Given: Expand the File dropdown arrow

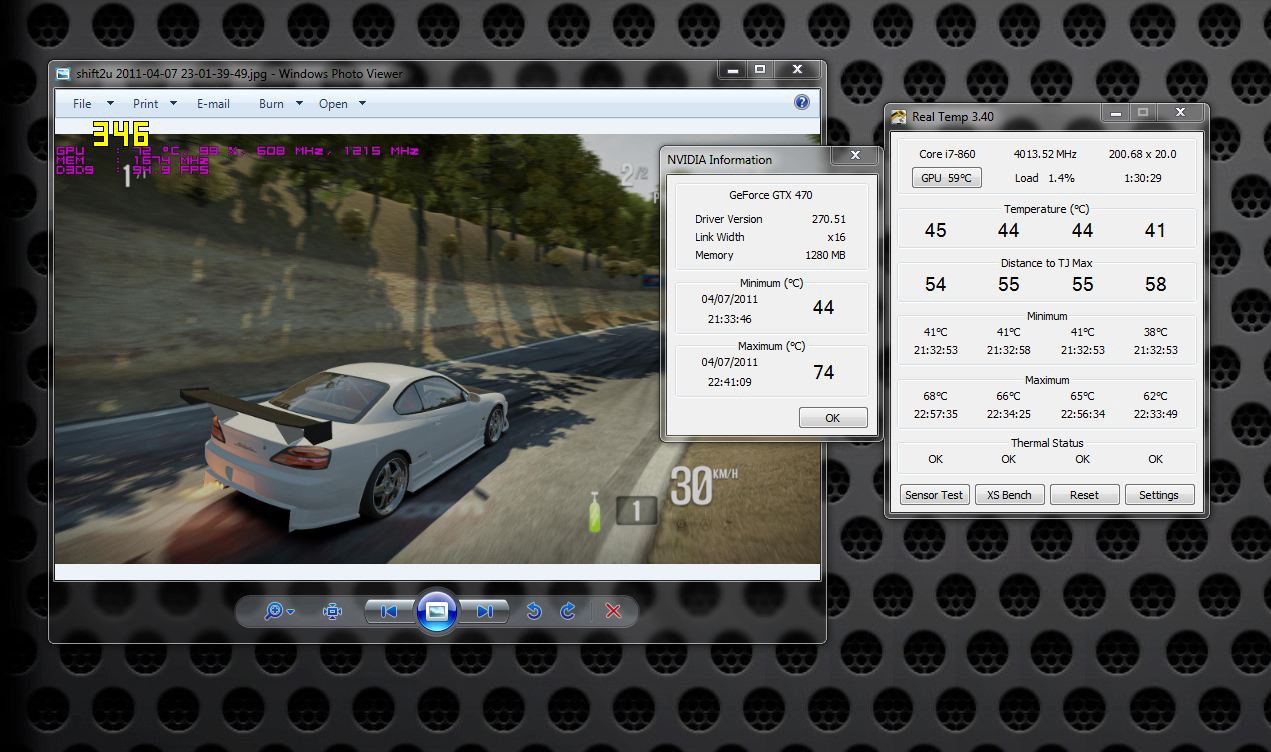Looking at the screenshot, I should 110,103.
